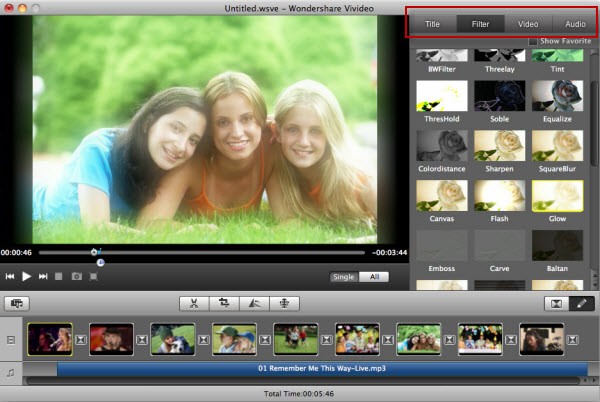Pick the Sharpen filter

pyautogui.click(x=499, y=145)
